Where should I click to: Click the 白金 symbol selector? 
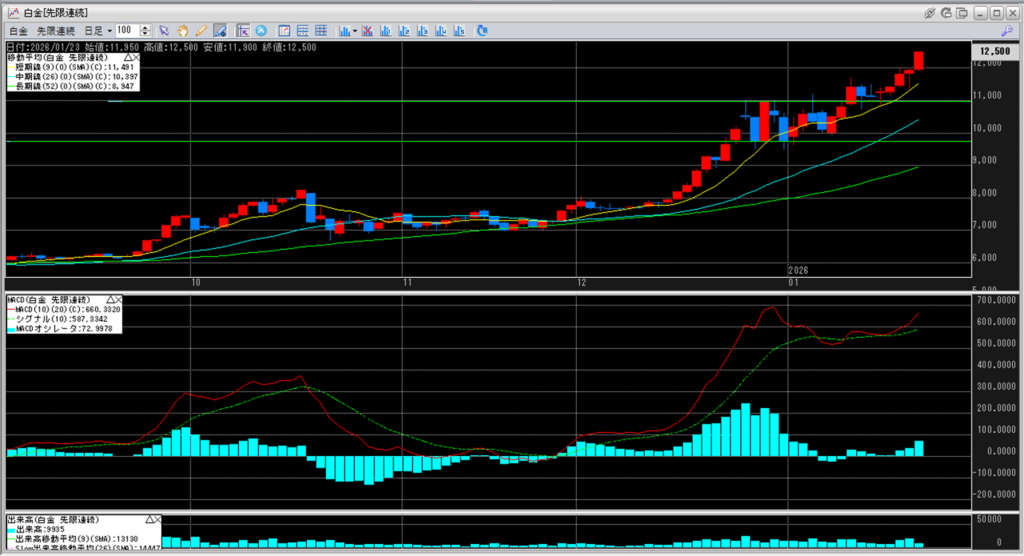point(18,31)
